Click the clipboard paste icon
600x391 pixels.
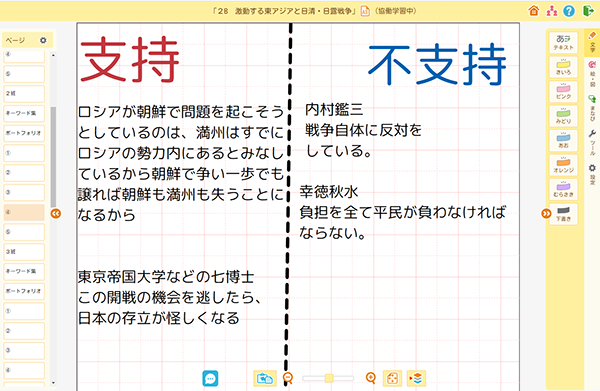click(x=265, y=378)
